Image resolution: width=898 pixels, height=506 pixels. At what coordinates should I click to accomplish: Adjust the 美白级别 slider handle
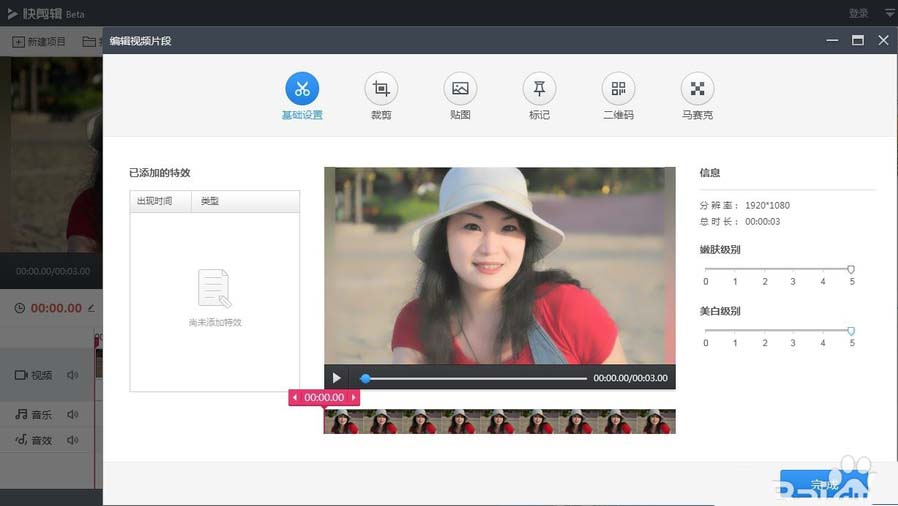(x=851, y=331)
